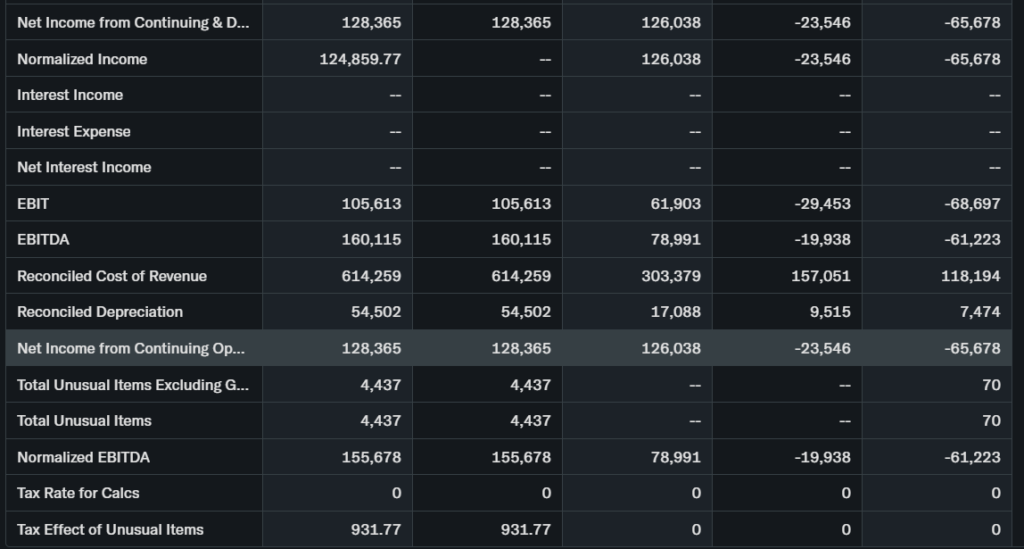The image size is (1024, 549).
Task: Click the -68,697 EBIT value cell
Action: [x=971, y=203]
